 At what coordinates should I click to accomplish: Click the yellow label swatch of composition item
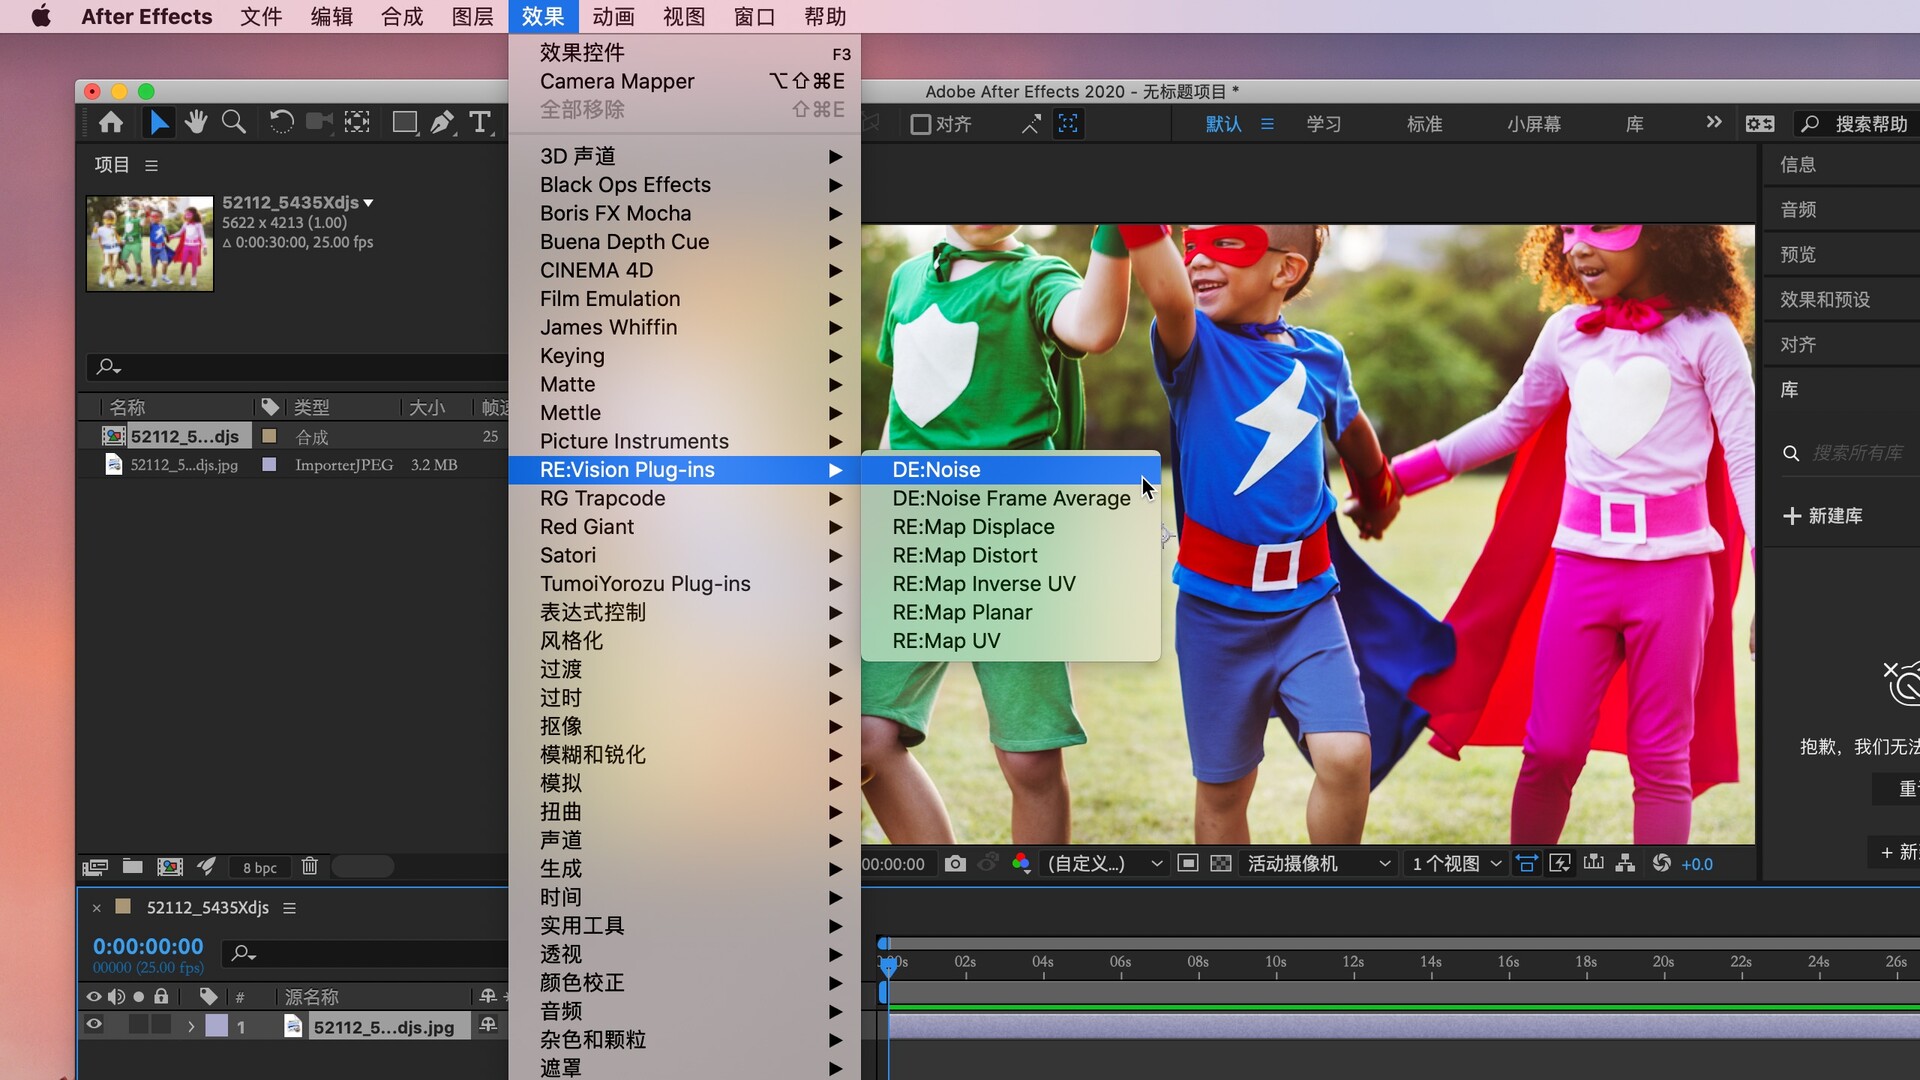point(269,436)
